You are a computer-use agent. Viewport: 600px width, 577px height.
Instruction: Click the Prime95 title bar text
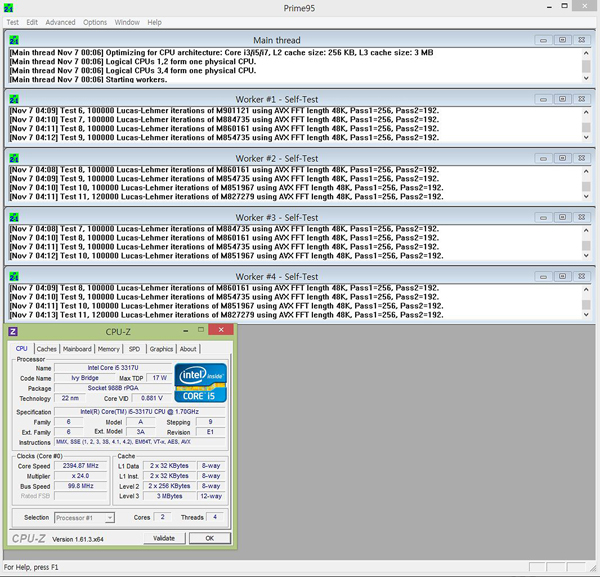(299, 8)
